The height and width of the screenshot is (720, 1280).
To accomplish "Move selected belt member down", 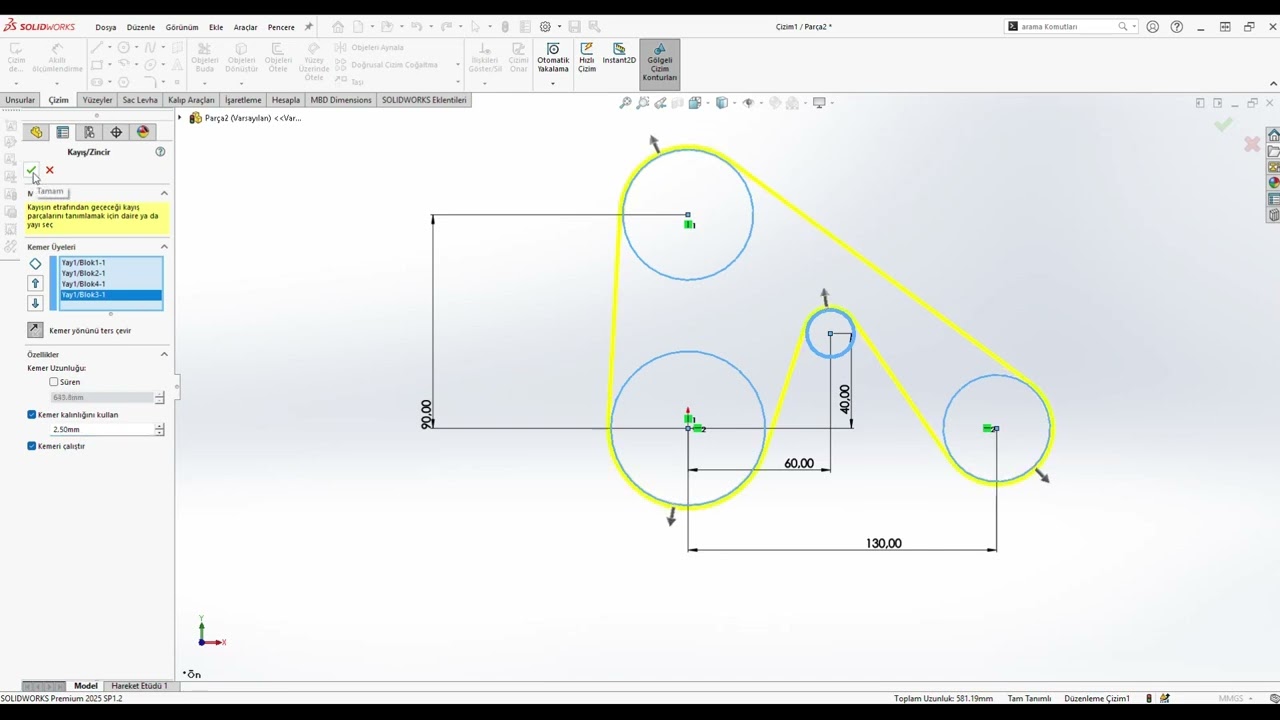I will tap(35, 303).
